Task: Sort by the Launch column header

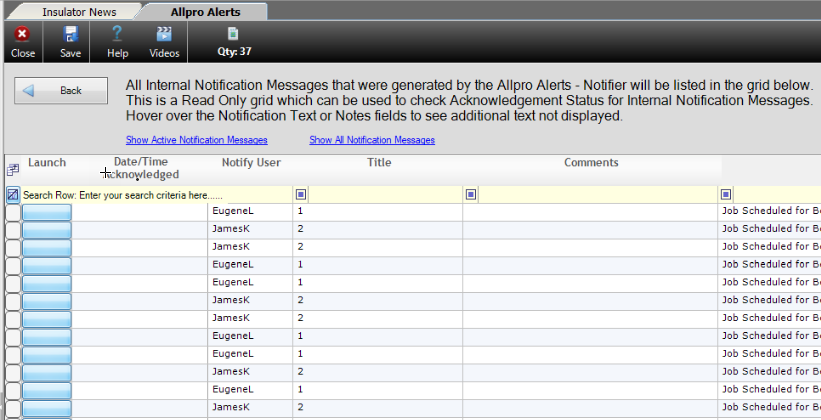Action: click(47, 162)
